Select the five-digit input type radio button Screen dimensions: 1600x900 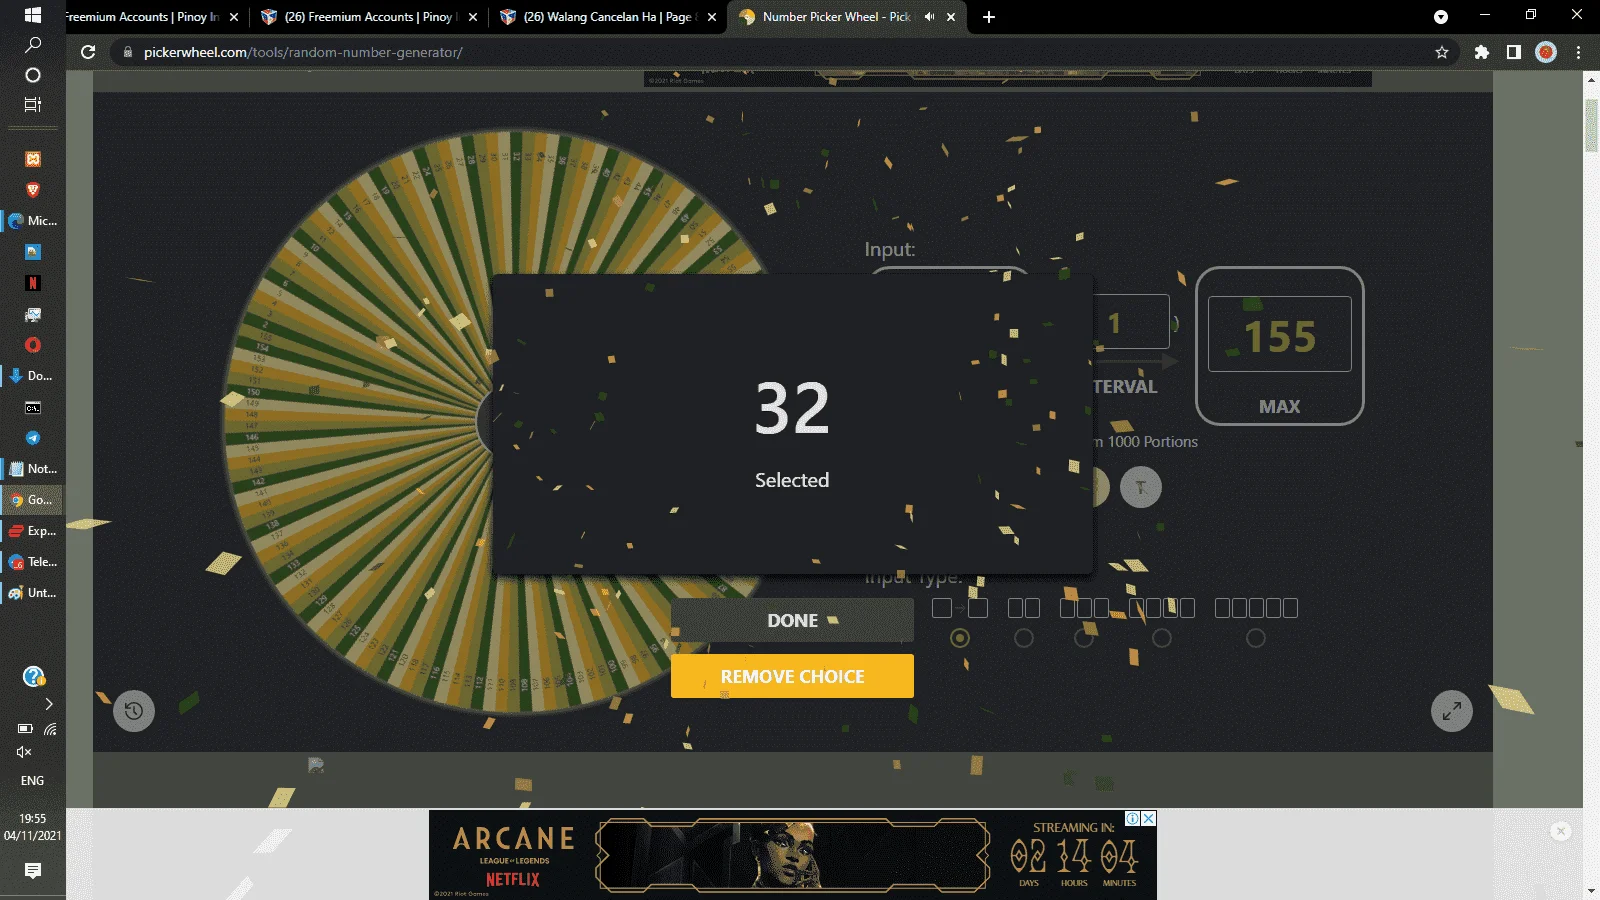click(x=1256, y=638)
